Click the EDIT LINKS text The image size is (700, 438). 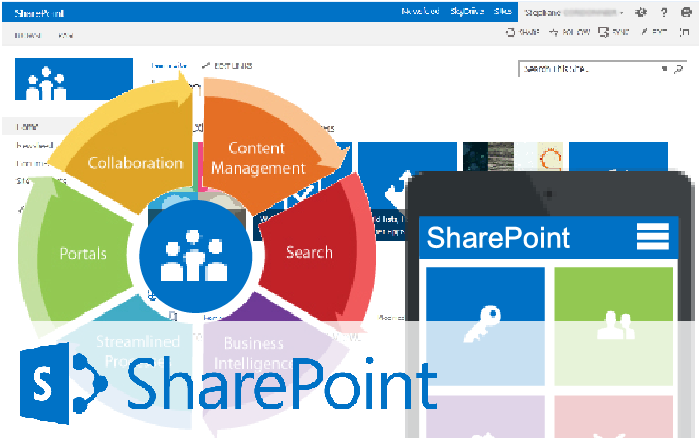point(233,66)
